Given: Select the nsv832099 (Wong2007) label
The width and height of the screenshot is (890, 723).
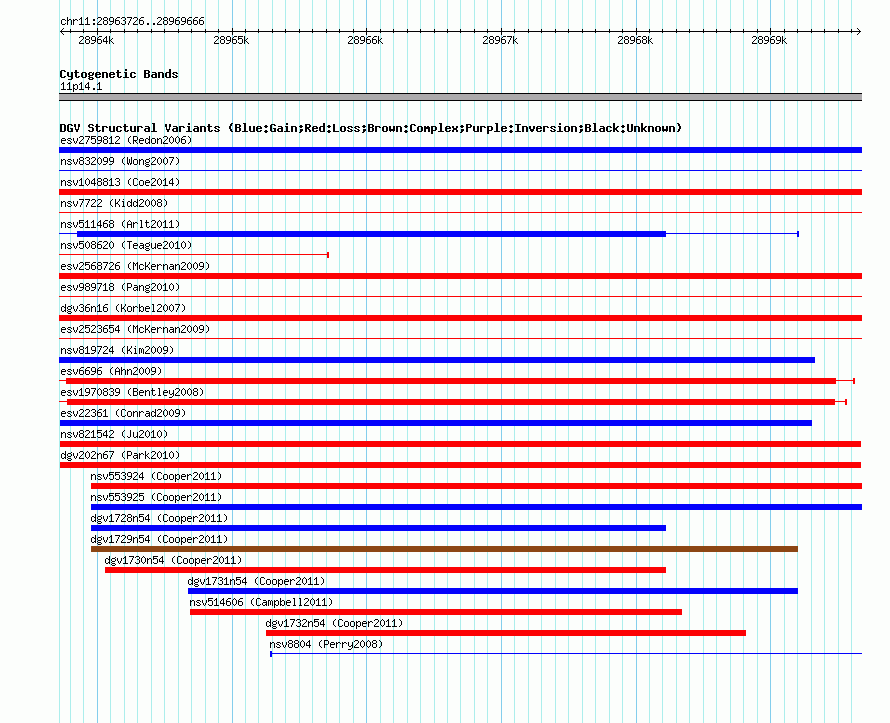Looking at the screenshot, I should pos(120,161).
